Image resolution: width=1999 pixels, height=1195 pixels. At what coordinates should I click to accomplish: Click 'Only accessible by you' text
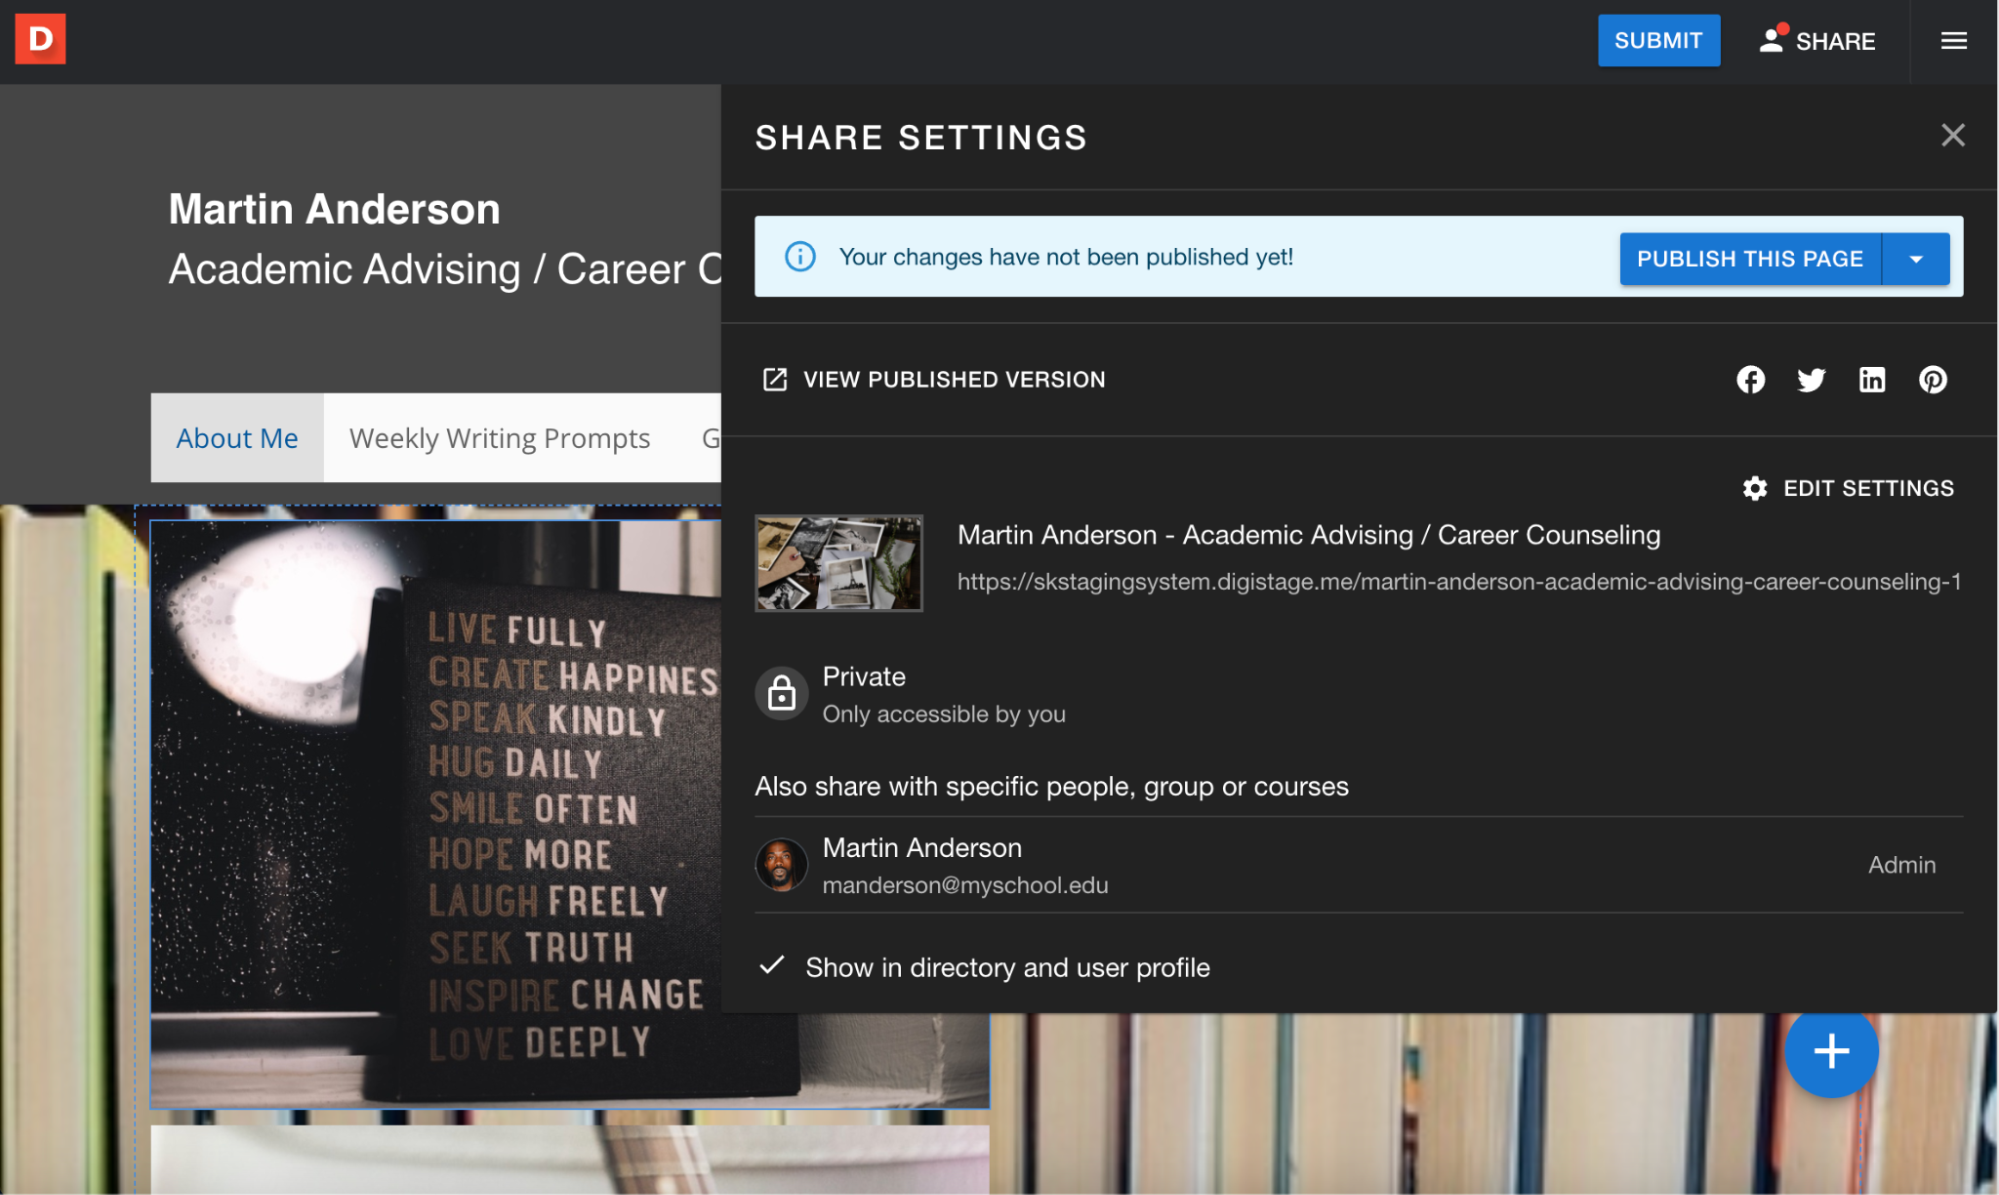(944, 714)
